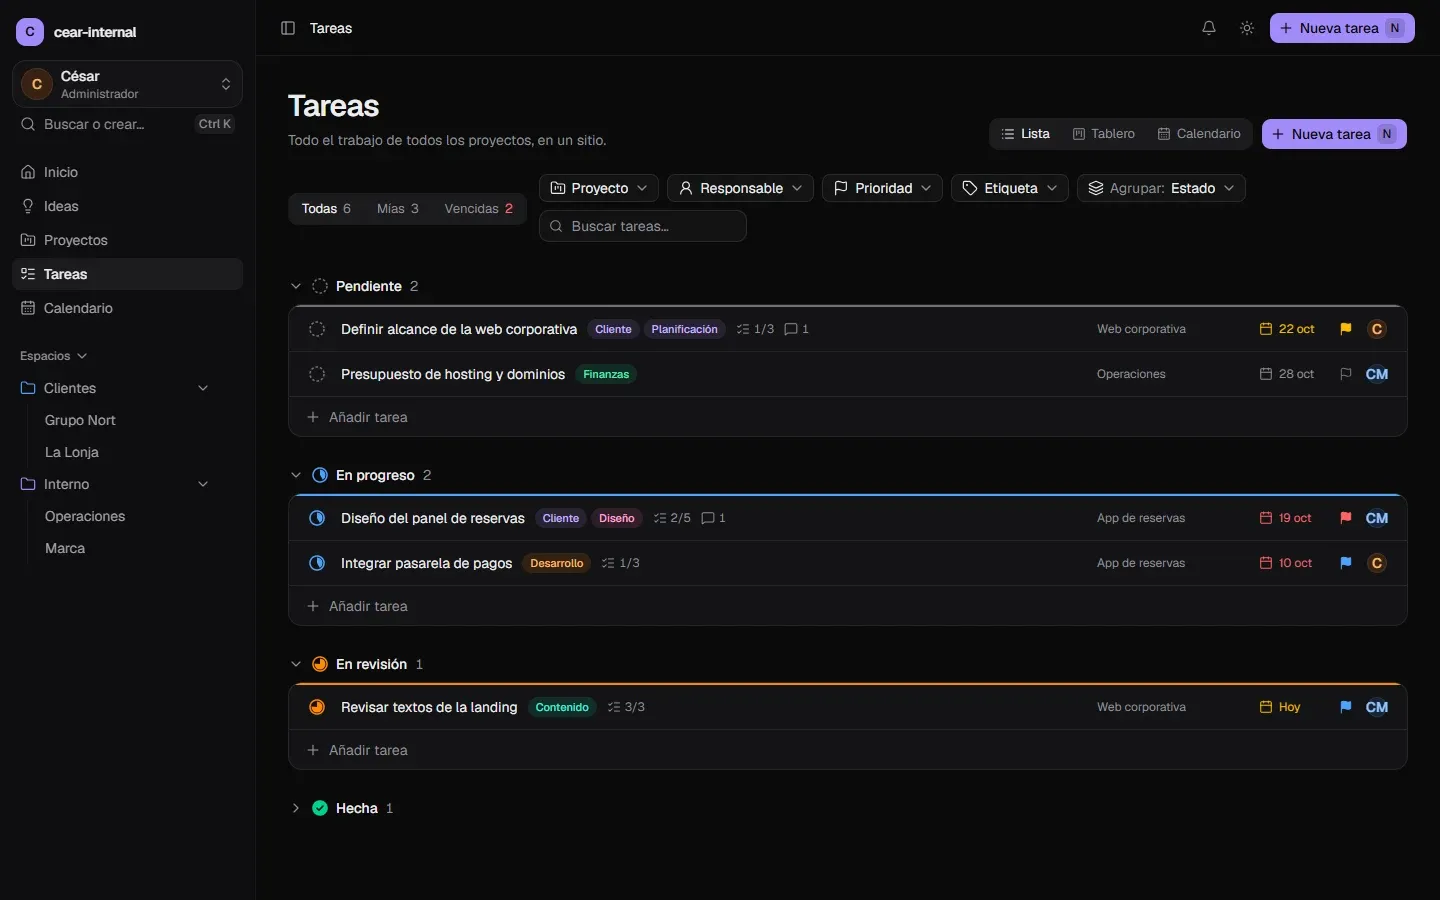This screenshot has width=1440, height=900.
Task: Click blue flag on Integrar pasarela row
Action: 1346,563
